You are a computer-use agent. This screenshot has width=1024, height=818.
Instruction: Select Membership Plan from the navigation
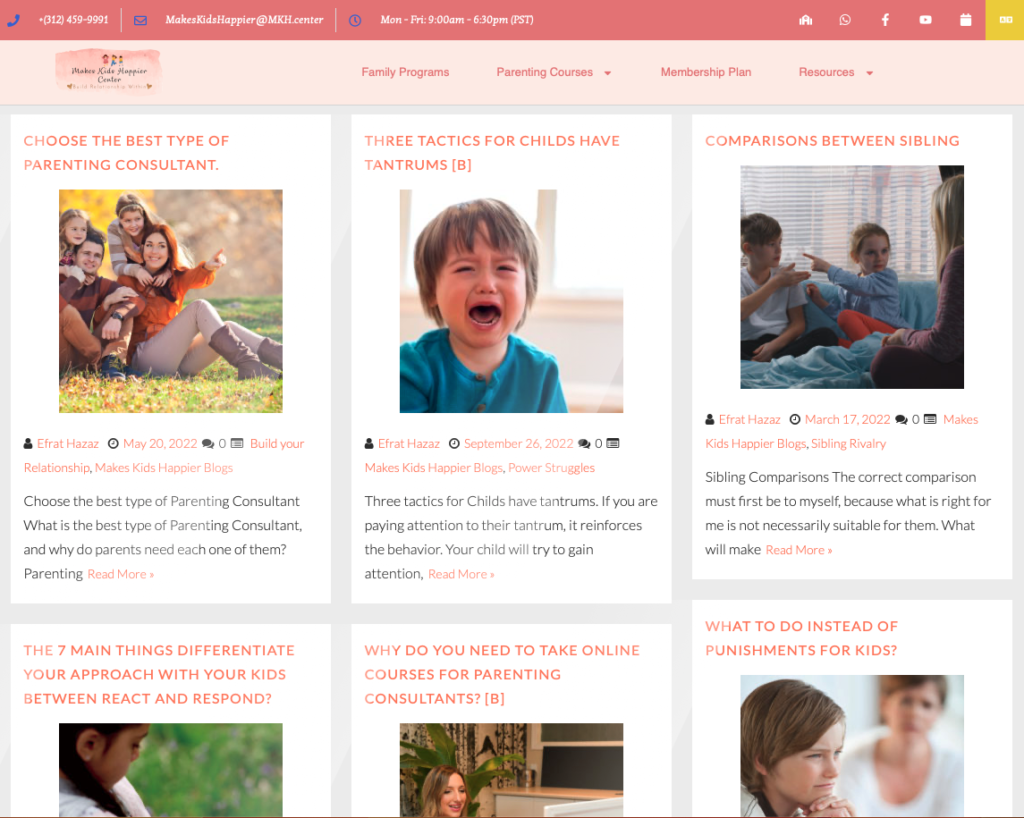click(x=706, y=72)
